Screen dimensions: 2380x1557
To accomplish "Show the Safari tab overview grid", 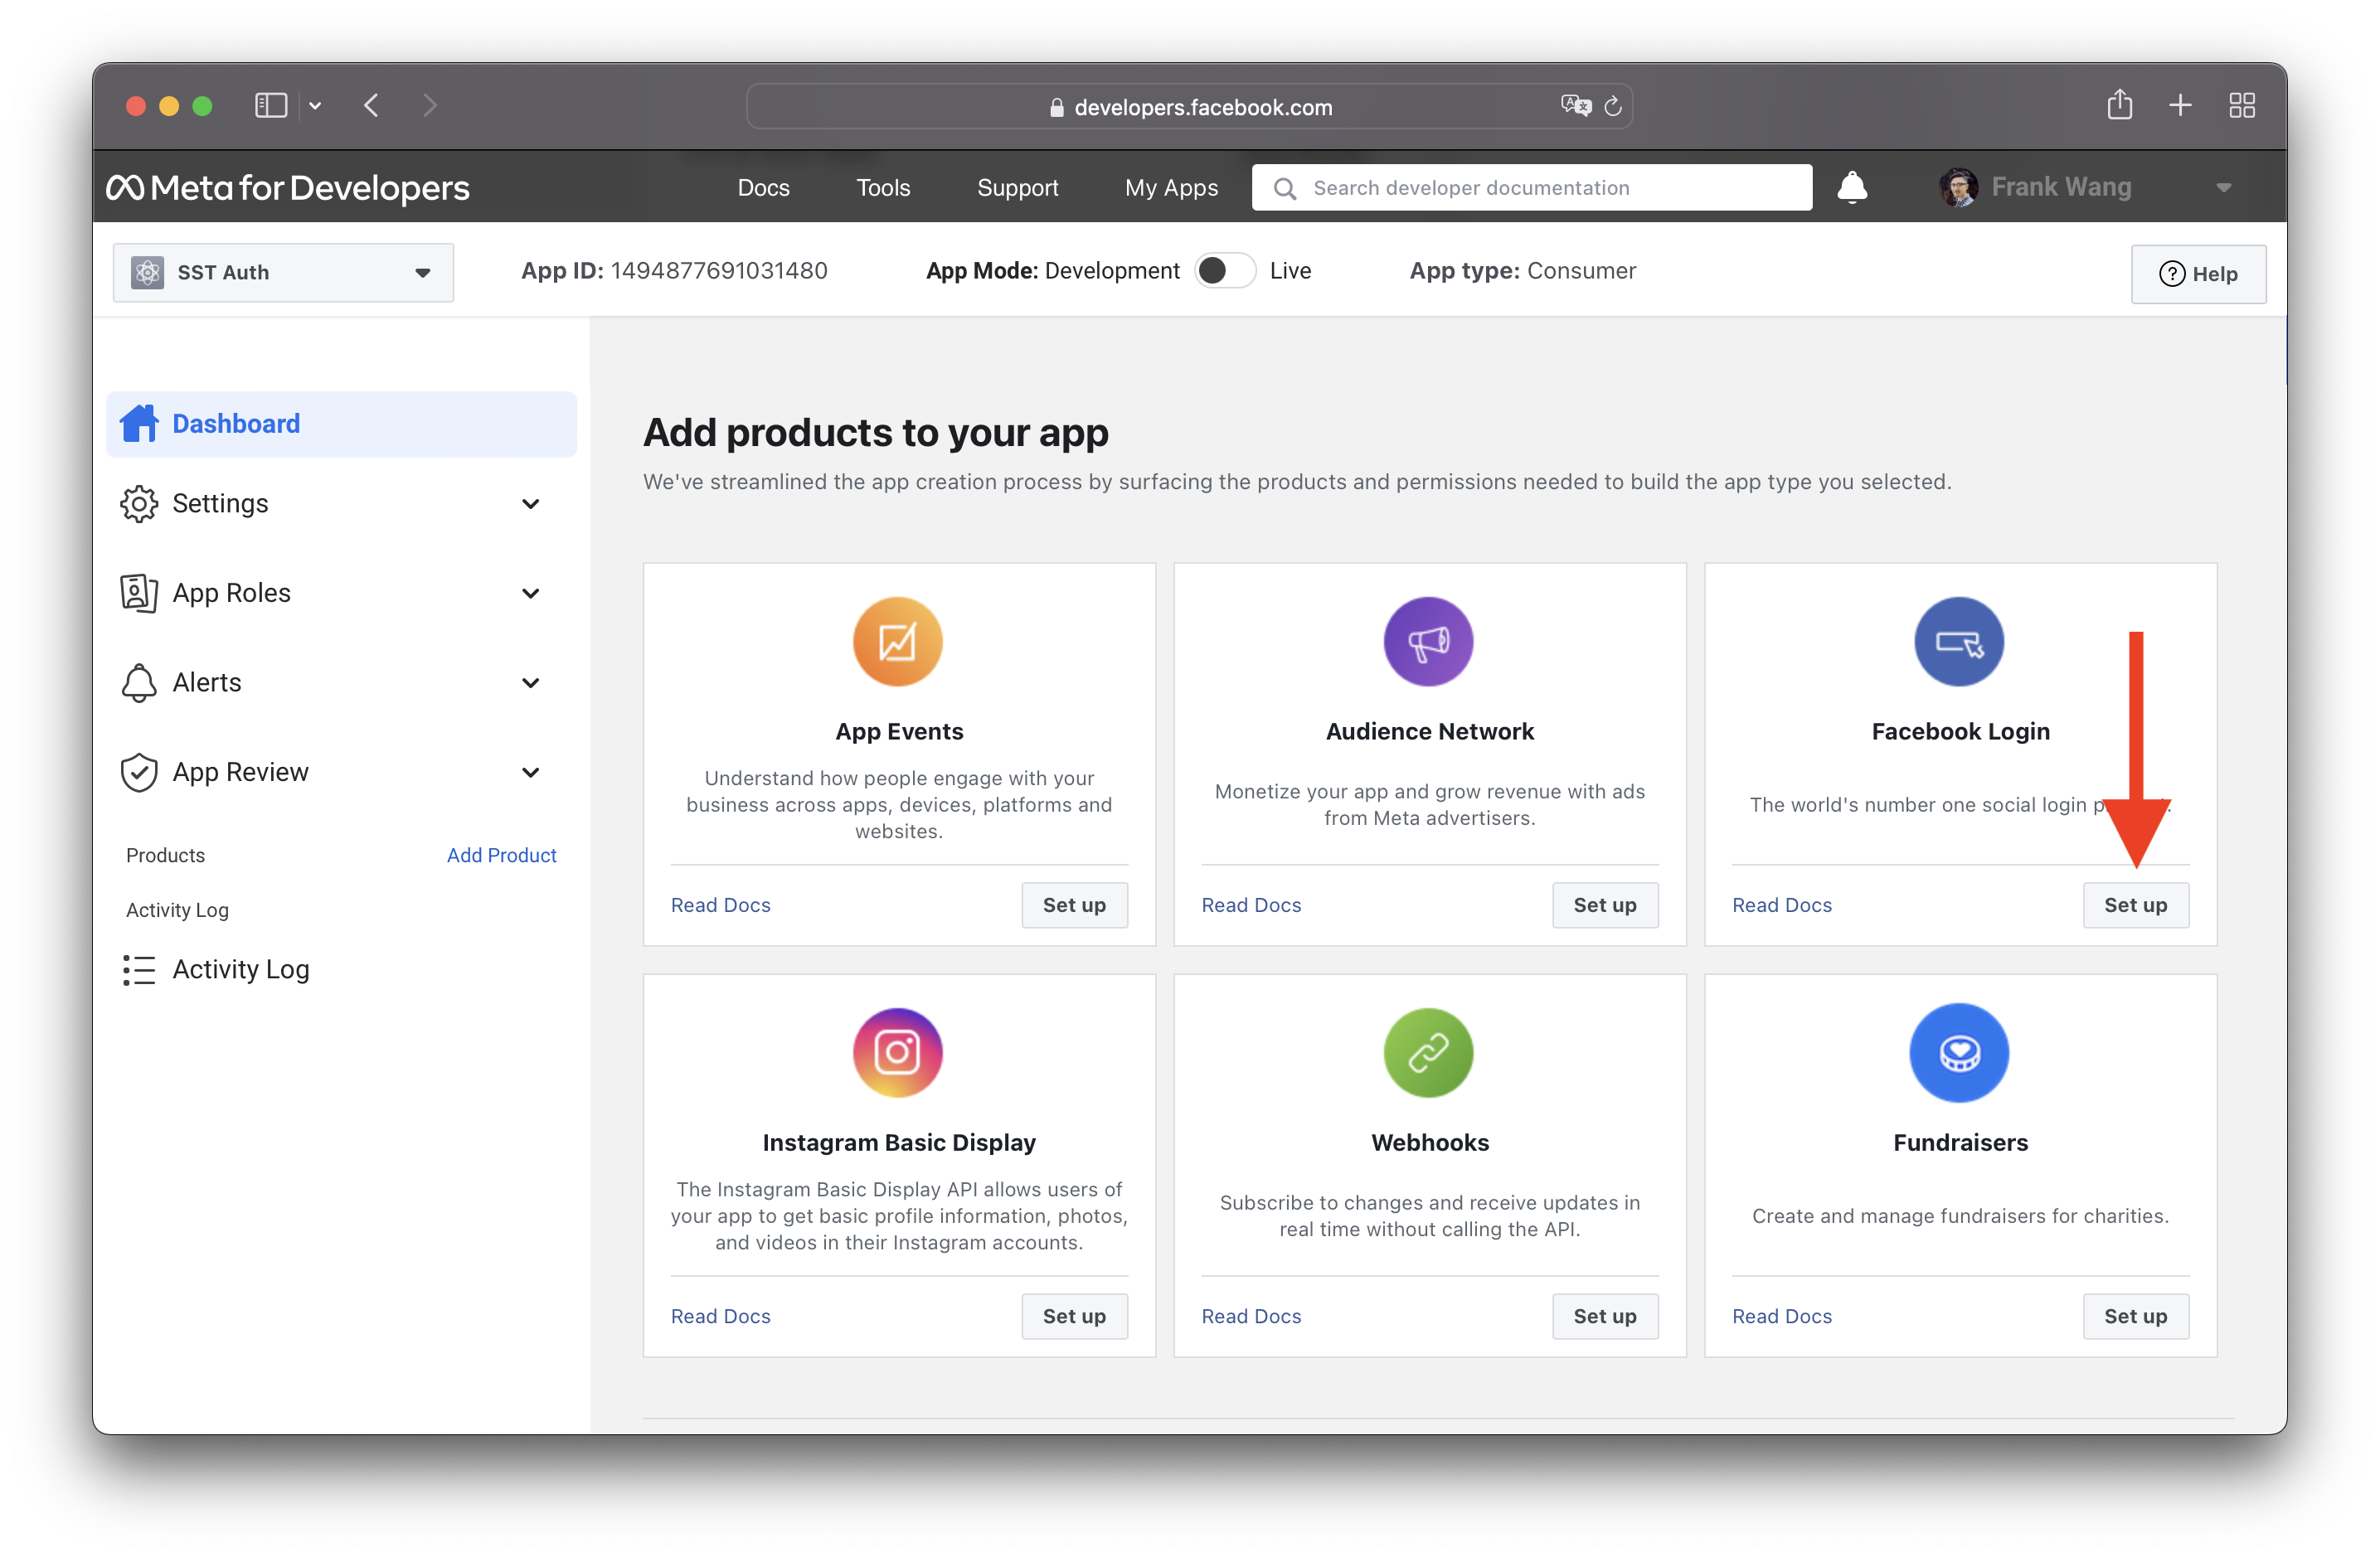I will [x=2242, y=105].
